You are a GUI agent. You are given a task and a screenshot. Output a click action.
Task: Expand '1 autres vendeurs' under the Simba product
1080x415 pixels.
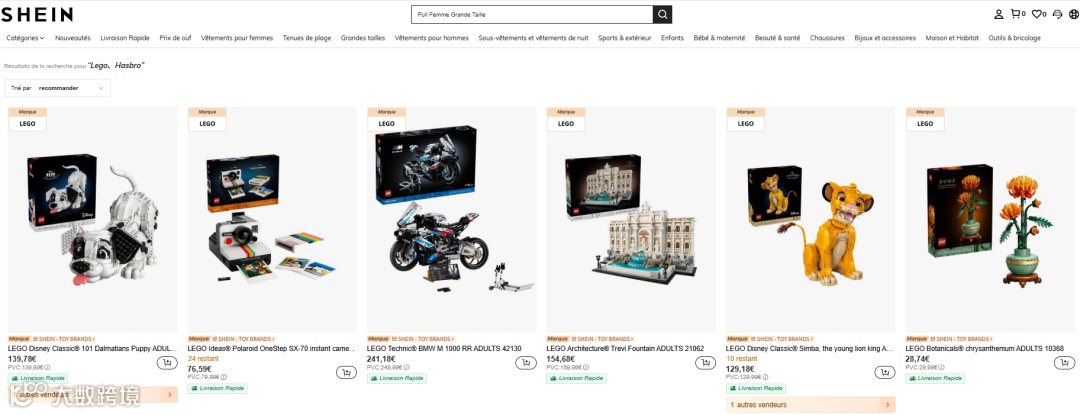click(811, 405)
